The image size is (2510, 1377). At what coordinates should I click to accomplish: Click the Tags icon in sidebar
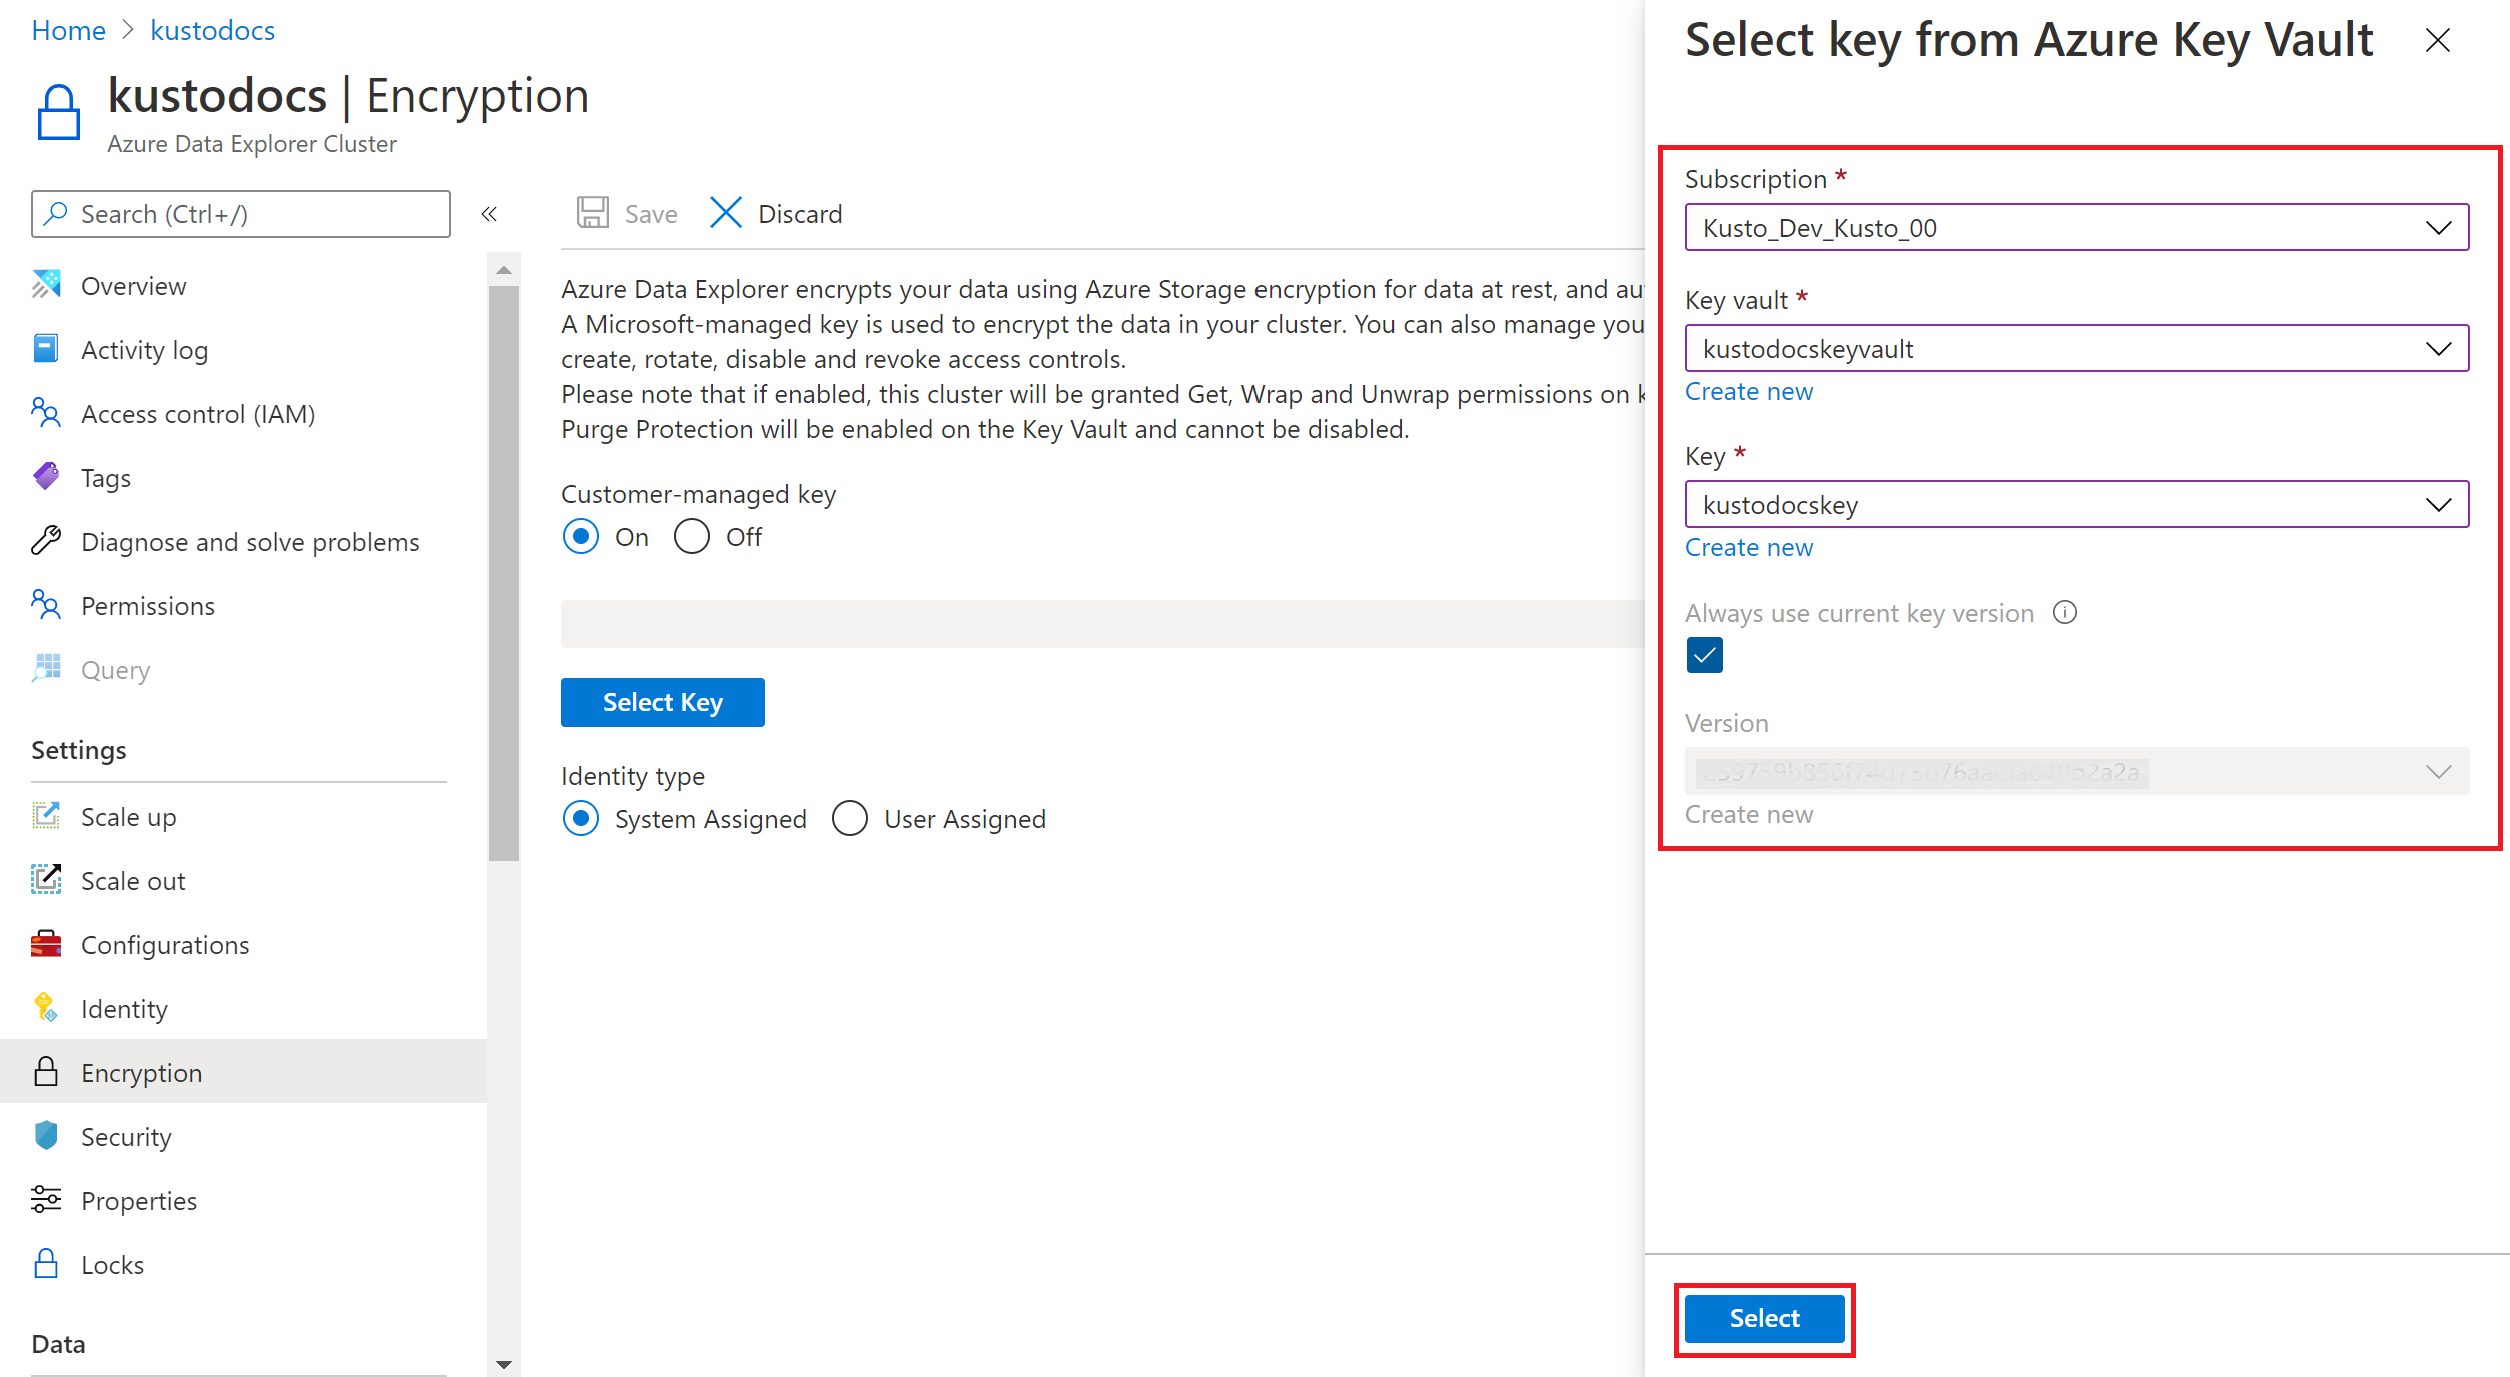tap(46, 477)
